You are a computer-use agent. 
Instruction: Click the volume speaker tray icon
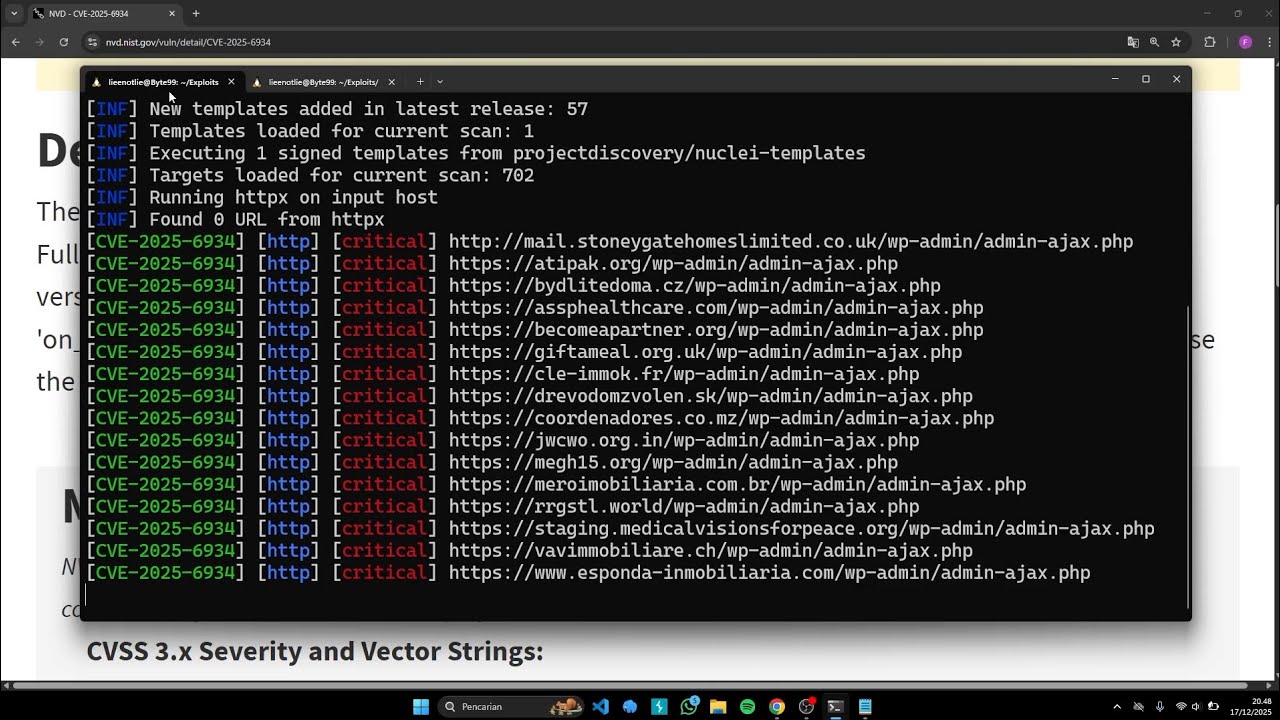pos(1196,707)
